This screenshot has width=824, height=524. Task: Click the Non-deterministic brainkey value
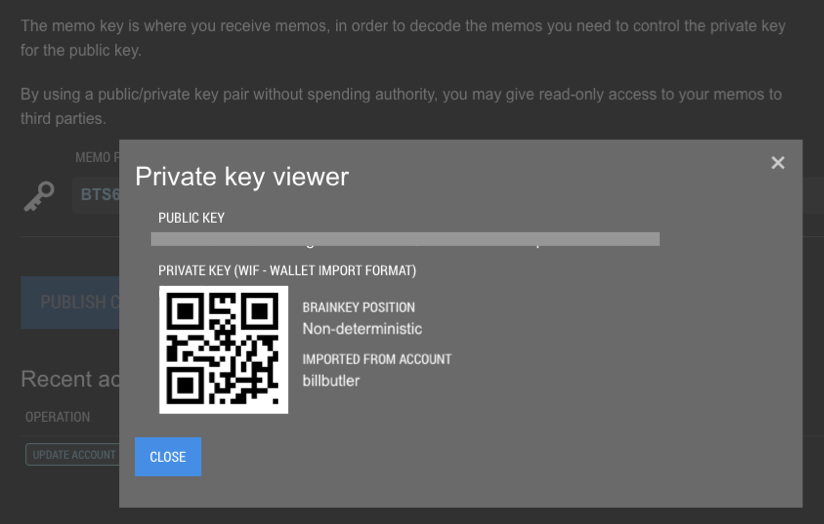(362, 329)
